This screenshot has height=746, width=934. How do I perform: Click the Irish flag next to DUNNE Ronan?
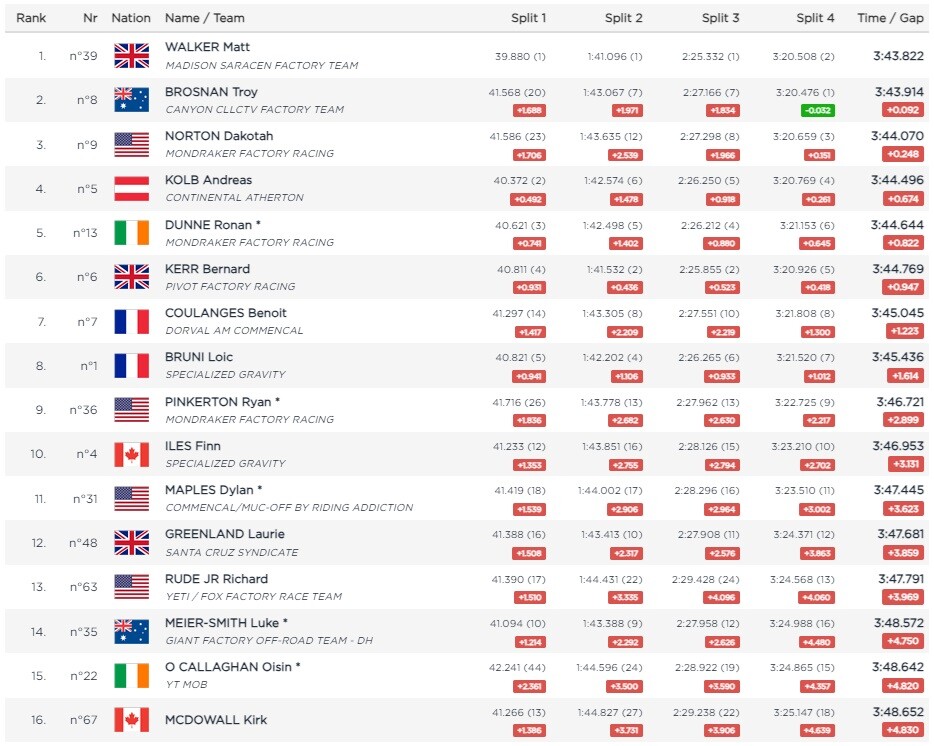(x=132, y=233)
